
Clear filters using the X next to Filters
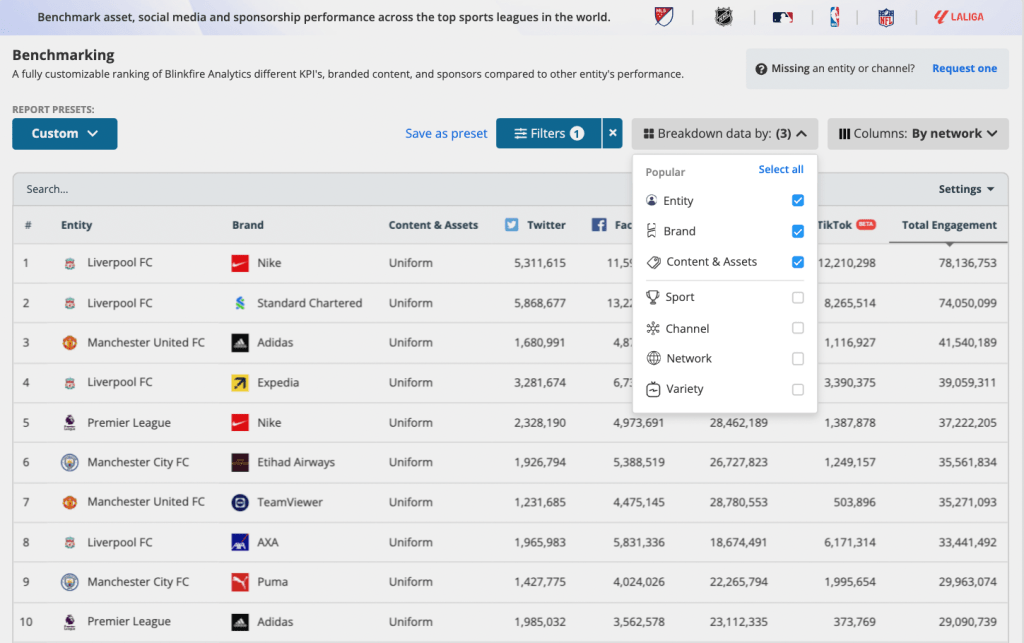[611, 133]
